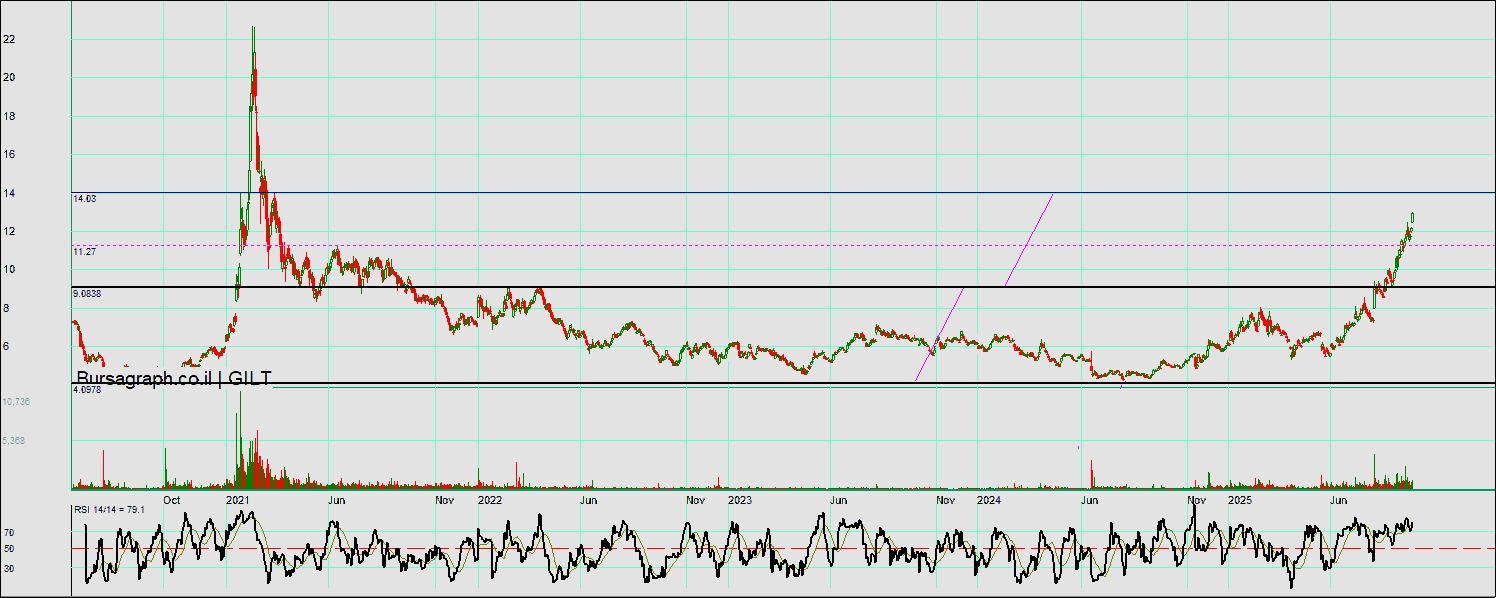Select the latest candlestick at chart's right end

pyautogui.click(x=1412, y=217)
